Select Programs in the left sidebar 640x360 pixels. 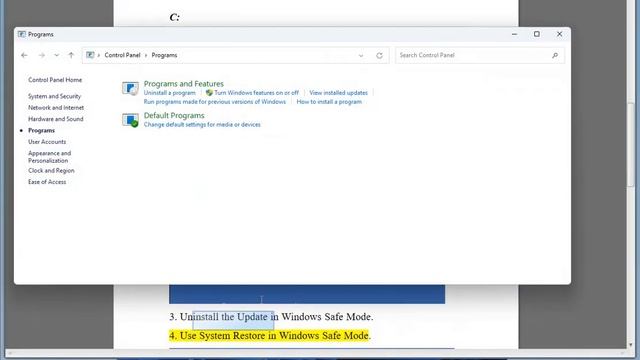[x=41, y=131]
